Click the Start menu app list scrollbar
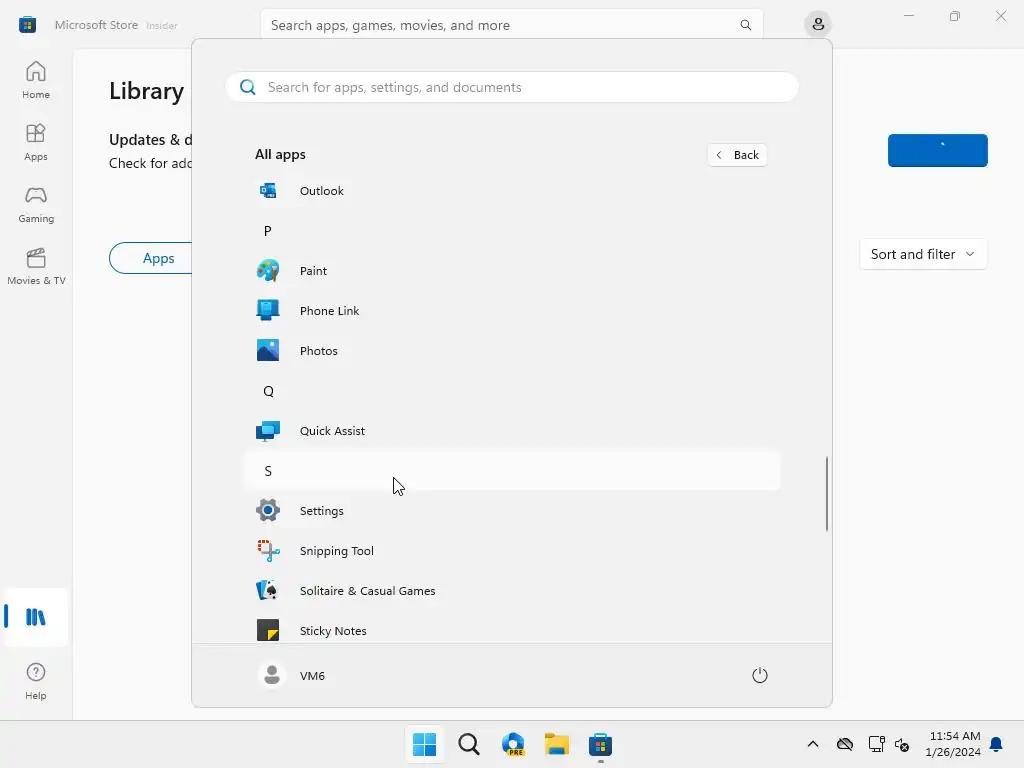Viewport: 1024px width, 768px height. coord(827,494)
